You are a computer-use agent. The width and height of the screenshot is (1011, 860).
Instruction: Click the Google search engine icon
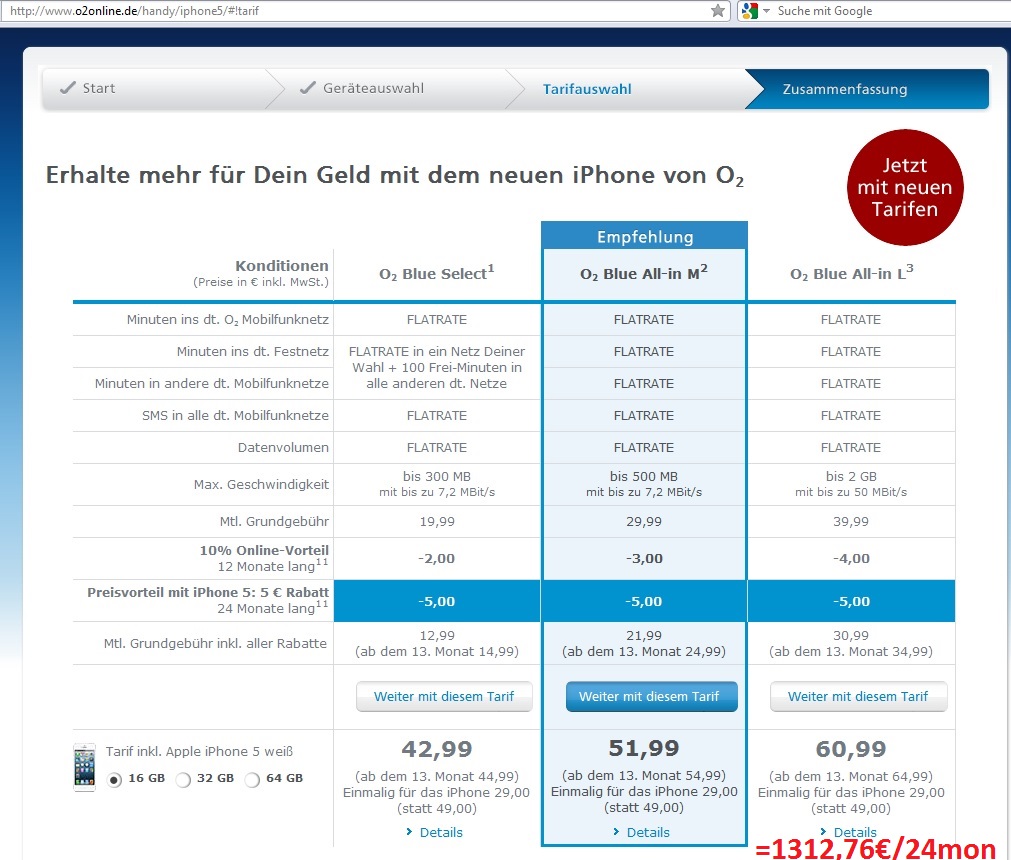tap(749, 10)
